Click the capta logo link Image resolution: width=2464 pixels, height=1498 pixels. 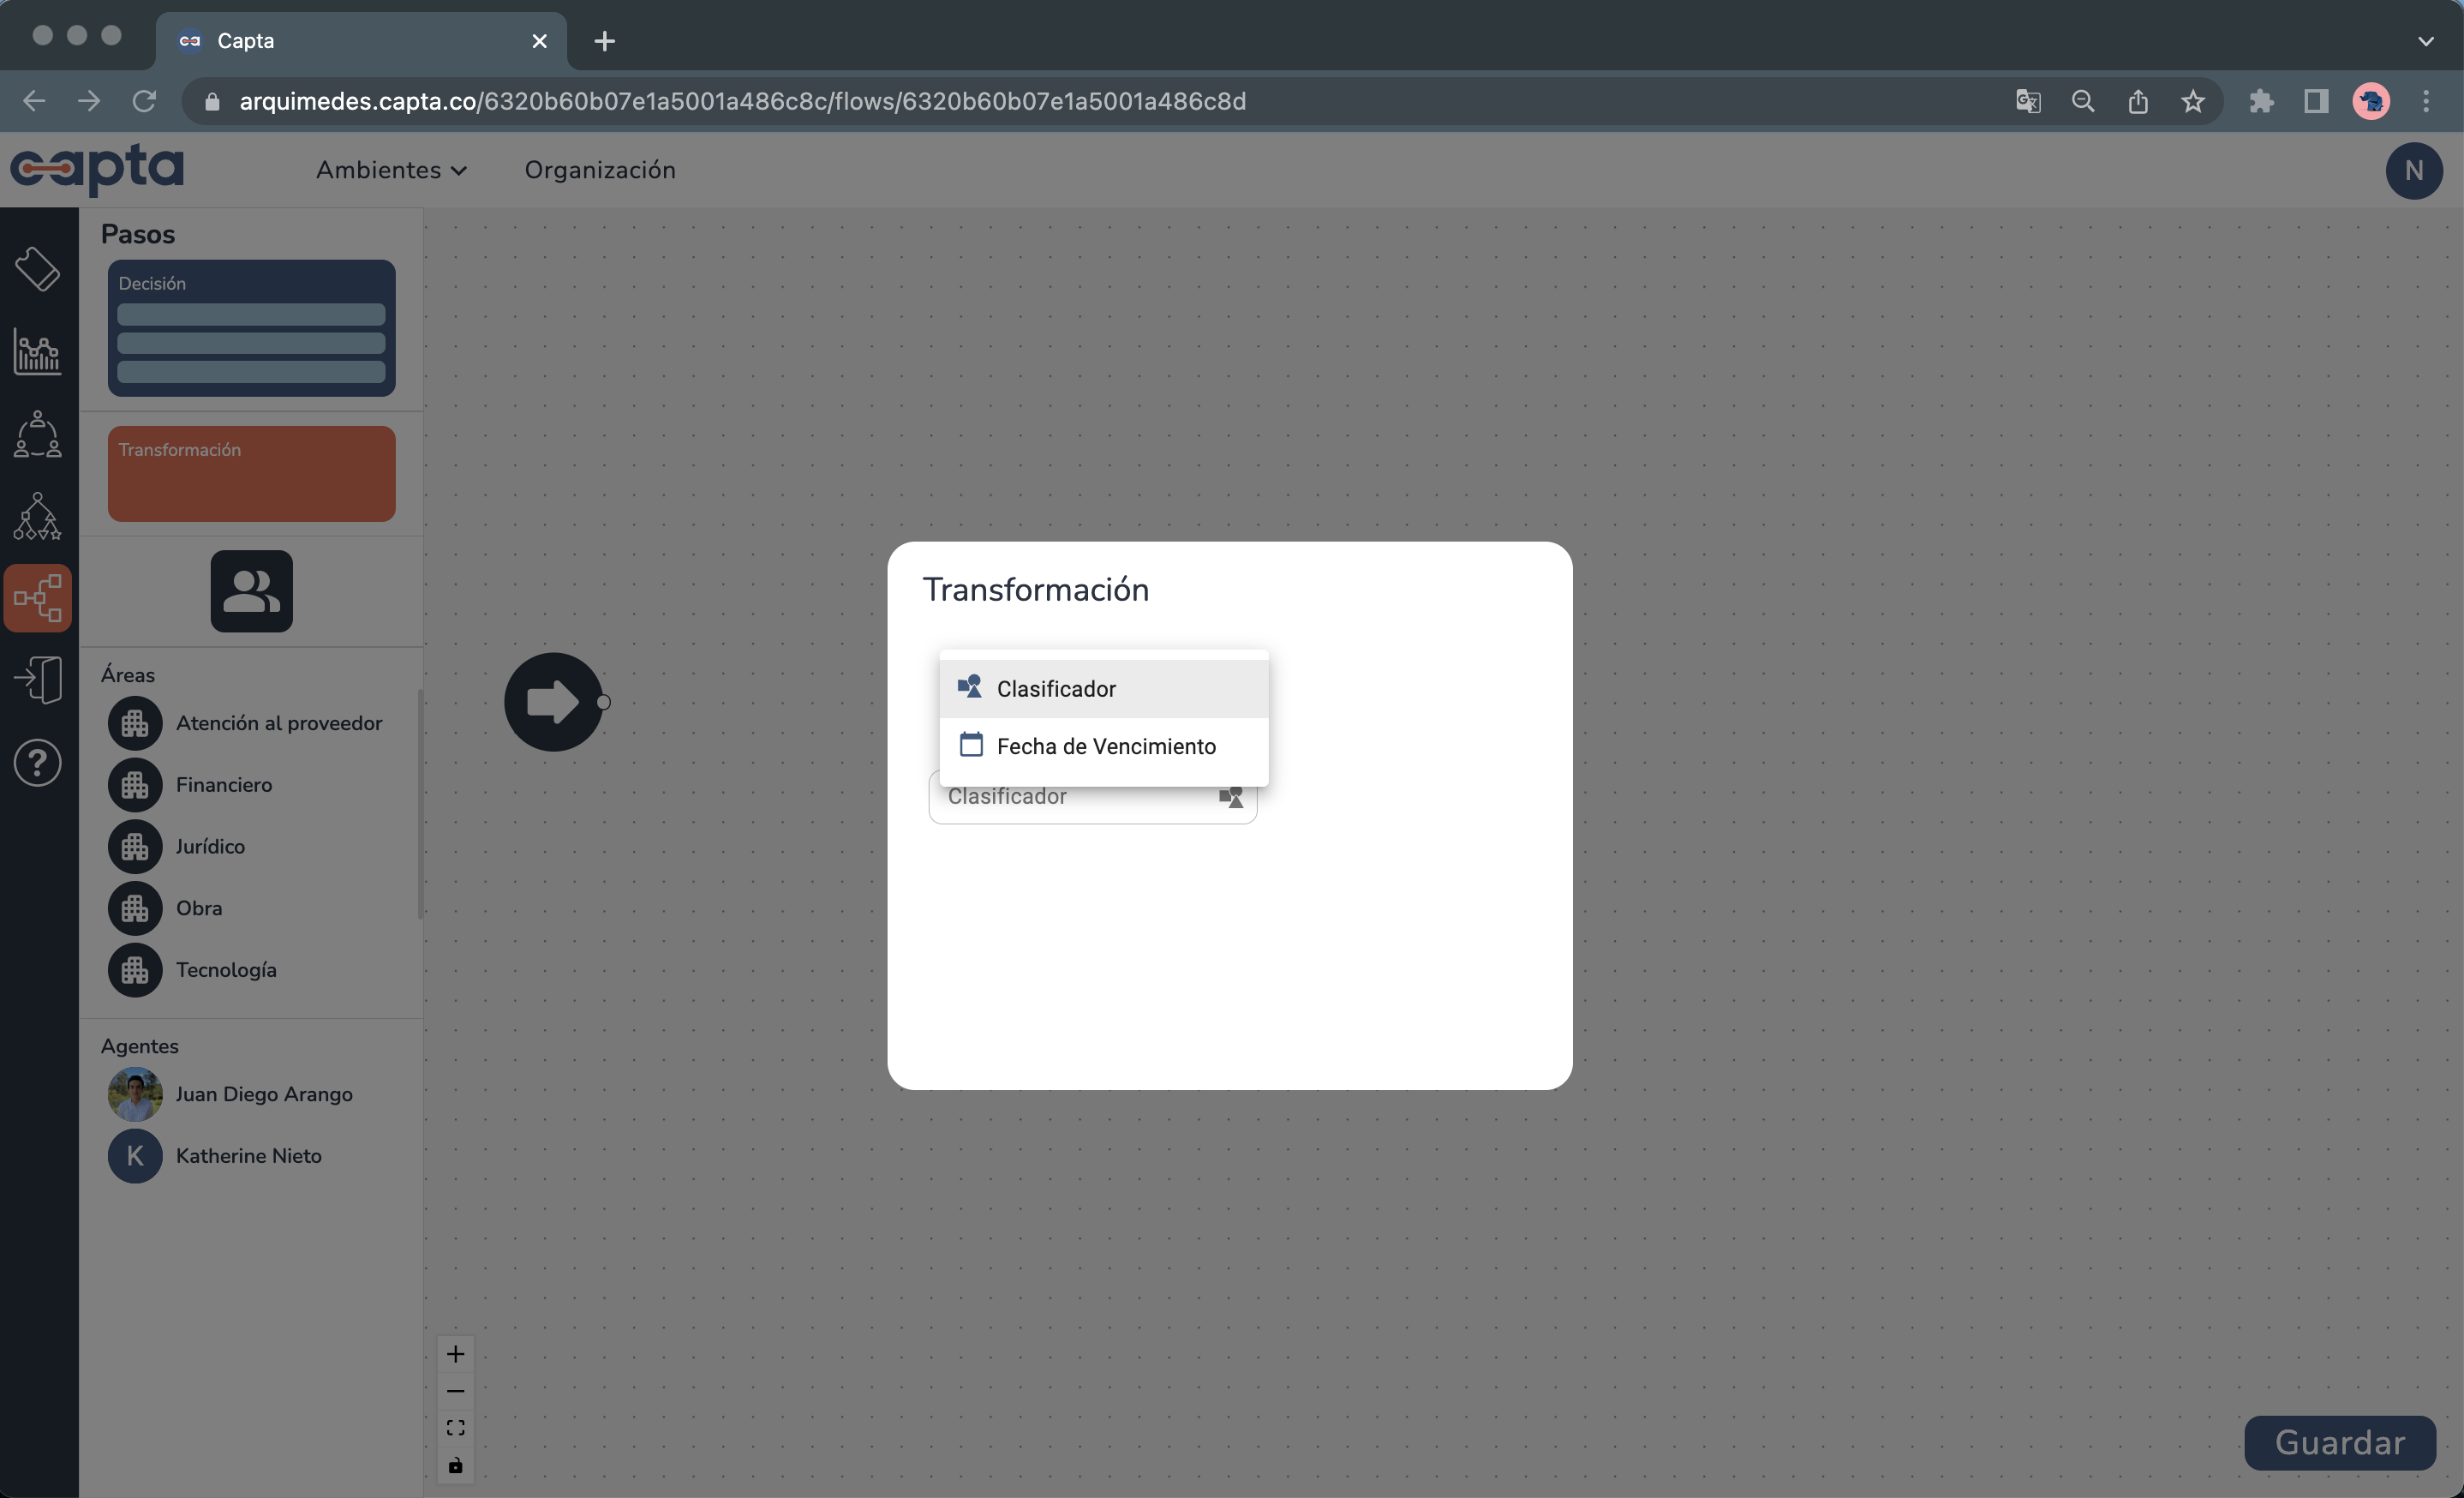pyautogui.click(x=97, y=170)
